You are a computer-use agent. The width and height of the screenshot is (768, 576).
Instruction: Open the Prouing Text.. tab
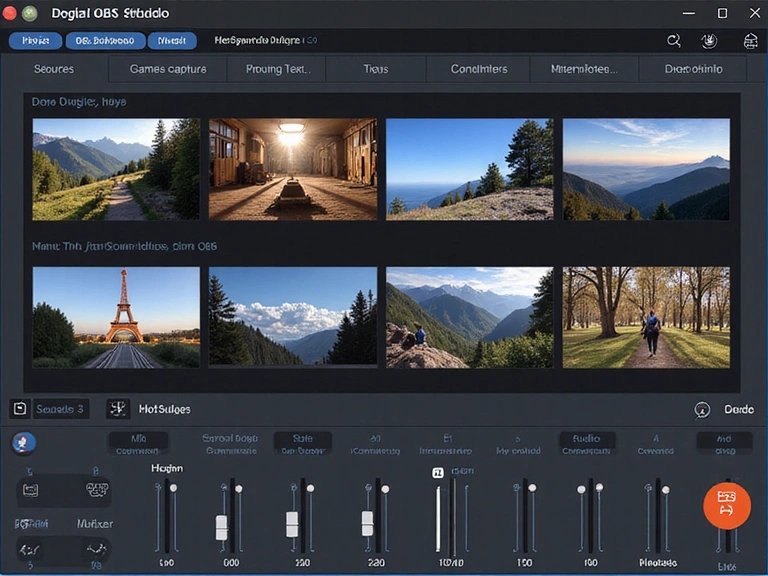(x=278, y=69)
